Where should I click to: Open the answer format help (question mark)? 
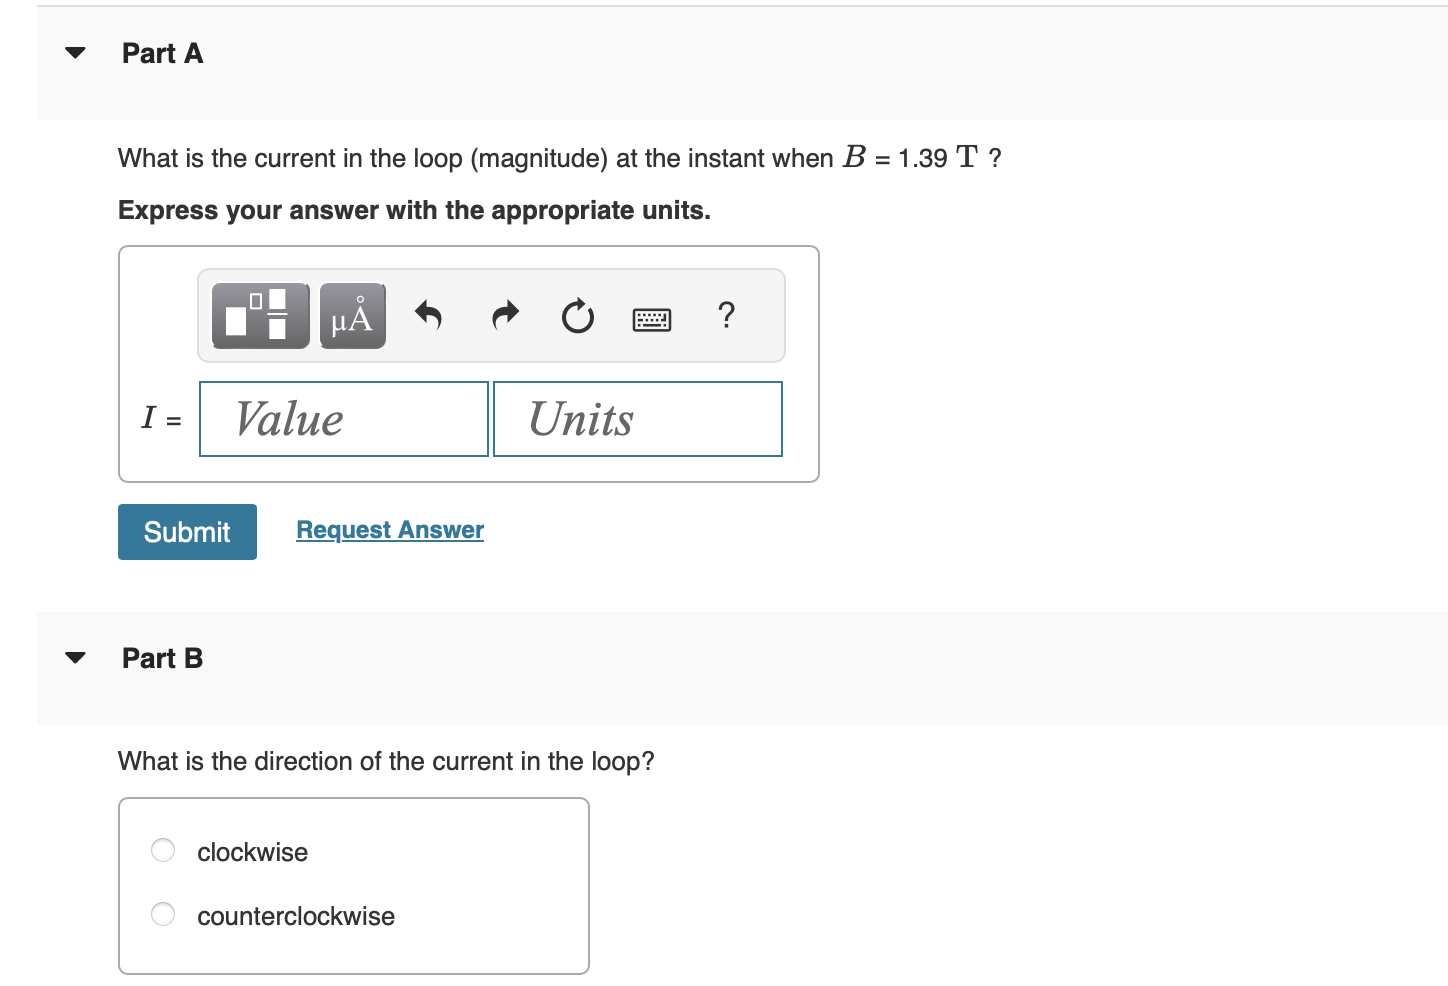point(726,316)
